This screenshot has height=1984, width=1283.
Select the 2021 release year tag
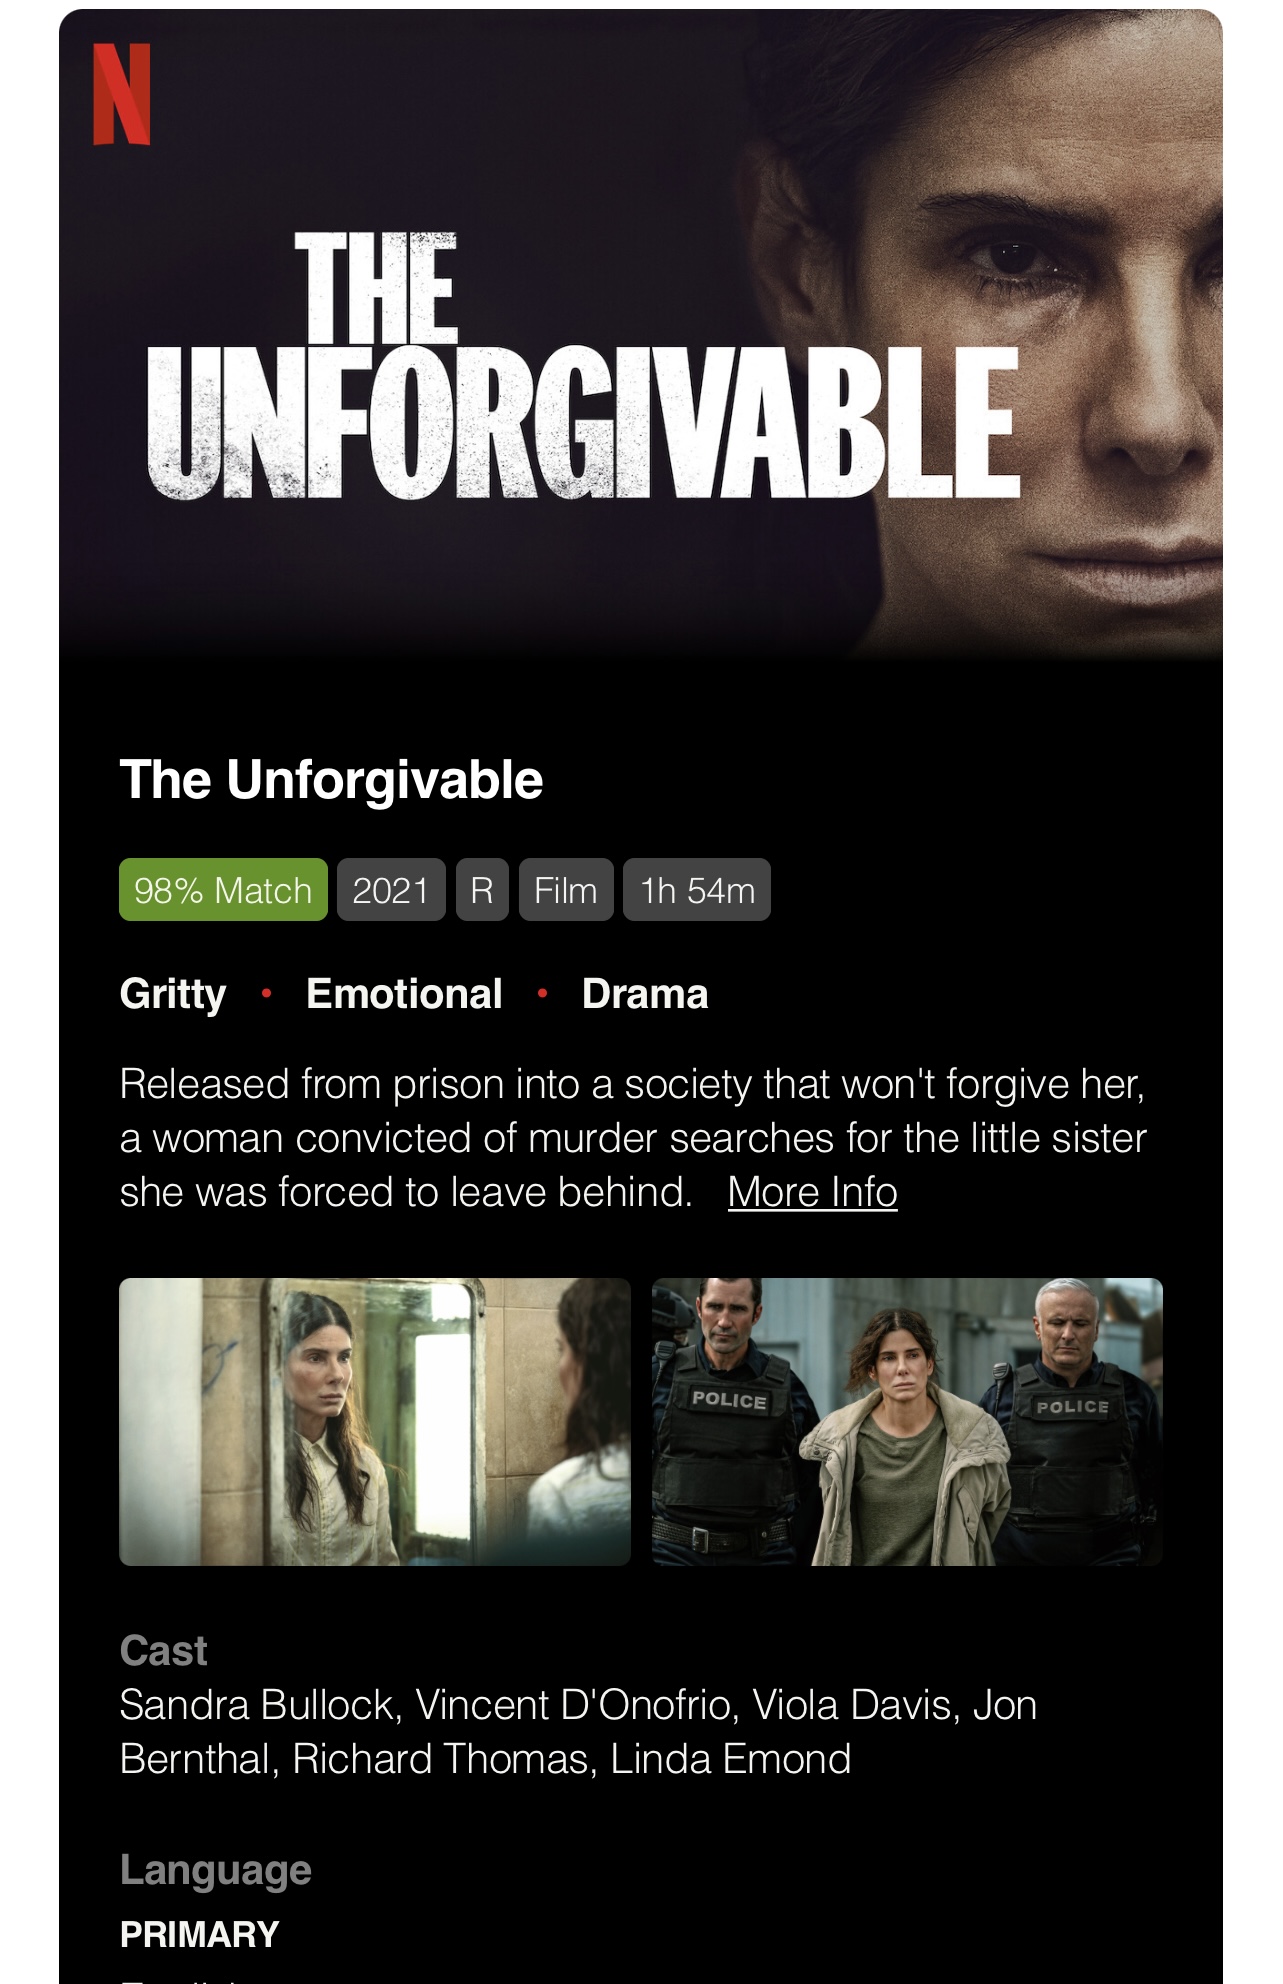click(391, 889)
